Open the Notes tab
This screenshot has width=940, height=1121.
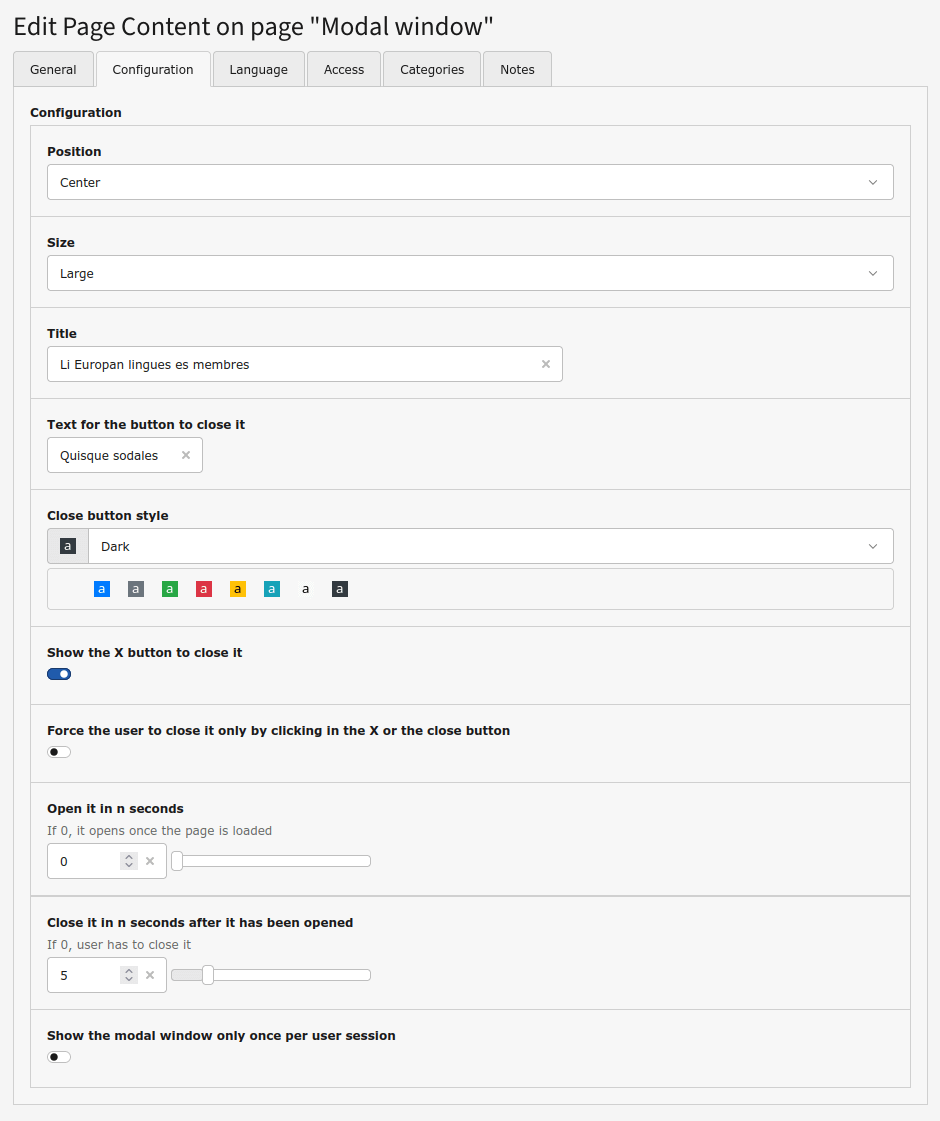(x=517, y=70)
